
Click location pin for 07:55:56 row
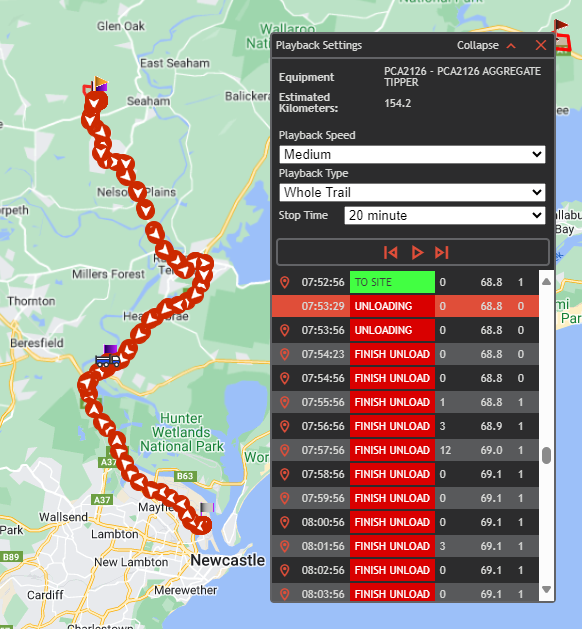[284, 402]
